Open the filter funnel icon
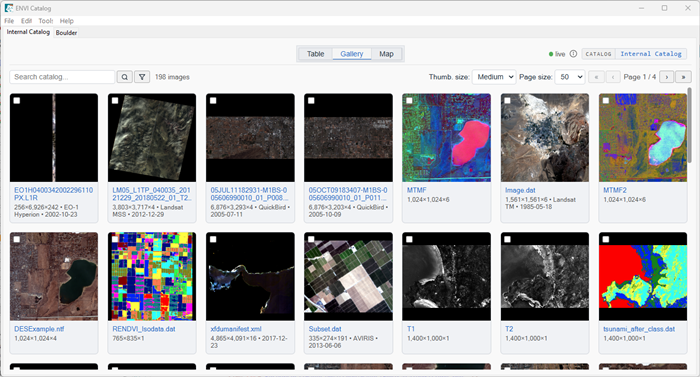 [142, 77]
